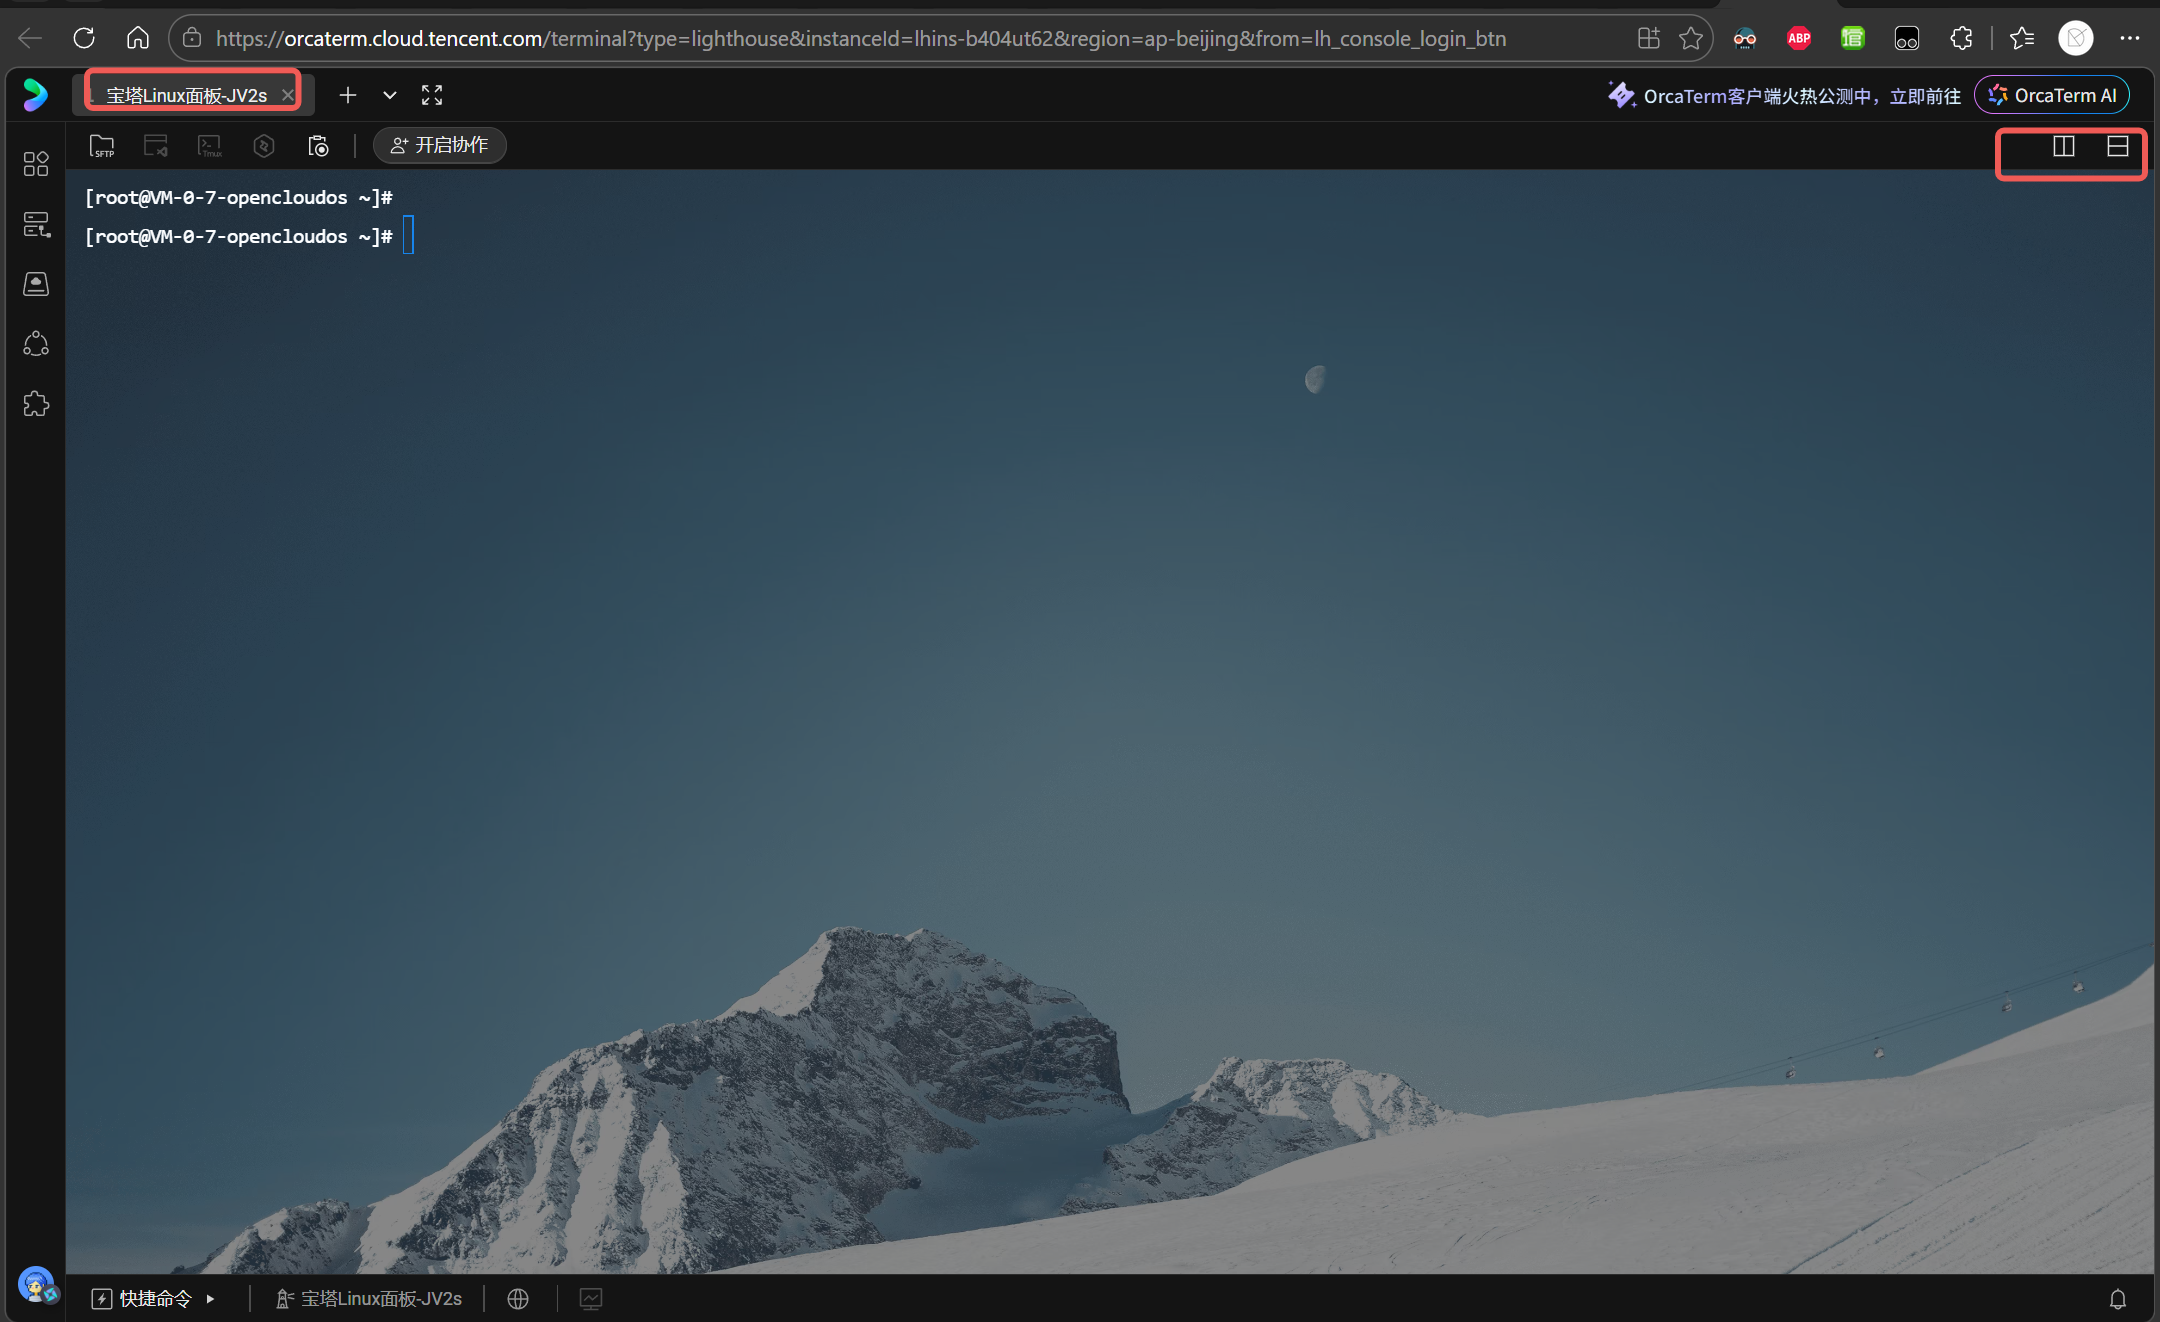The image size is (2160, 1322).
Task: Select the 宝塔Linux面板-JV2s session tab
Action: pyautogui.click(x=186, y=95)
